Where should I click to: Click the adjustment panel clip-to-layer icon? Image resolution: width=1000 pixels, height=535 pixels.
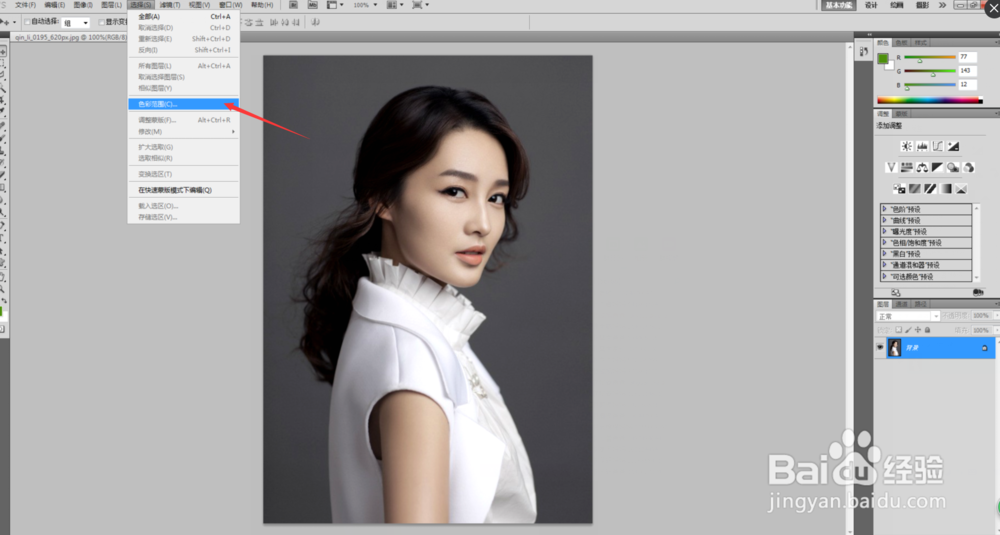click(978, 293)
